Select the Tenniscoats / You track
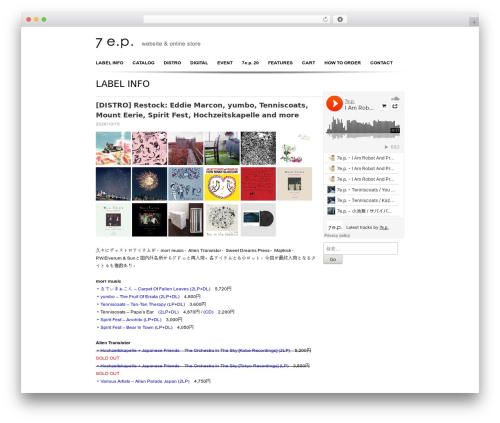The width and height of the screenshot is (500, 423). coord(363,190)
